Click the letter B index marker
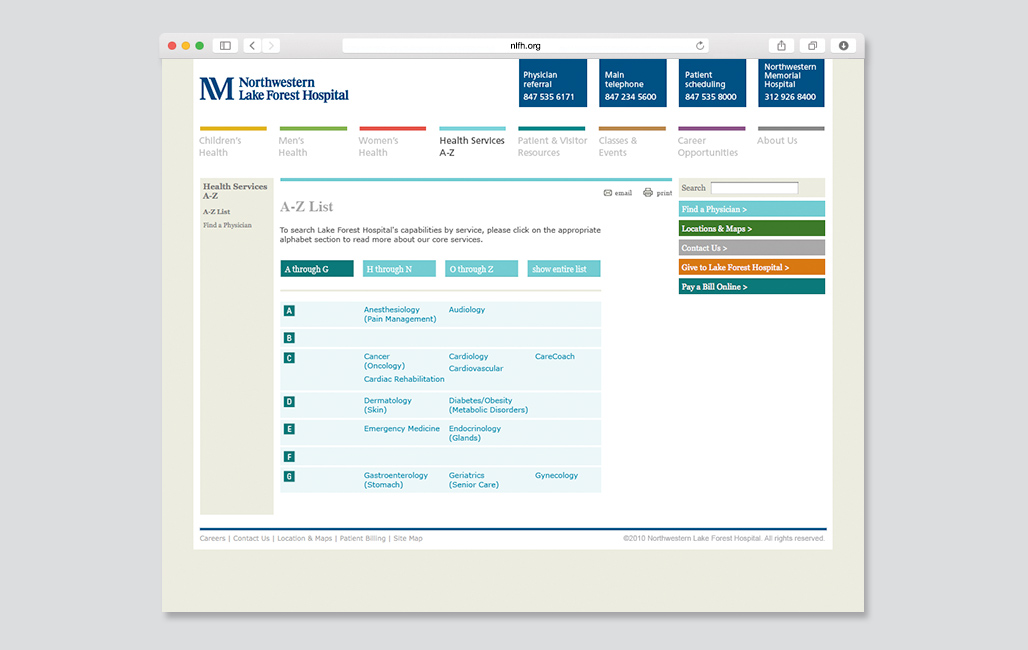The image size is (1028, 650). pyautogui.click(x=289, y=338)
